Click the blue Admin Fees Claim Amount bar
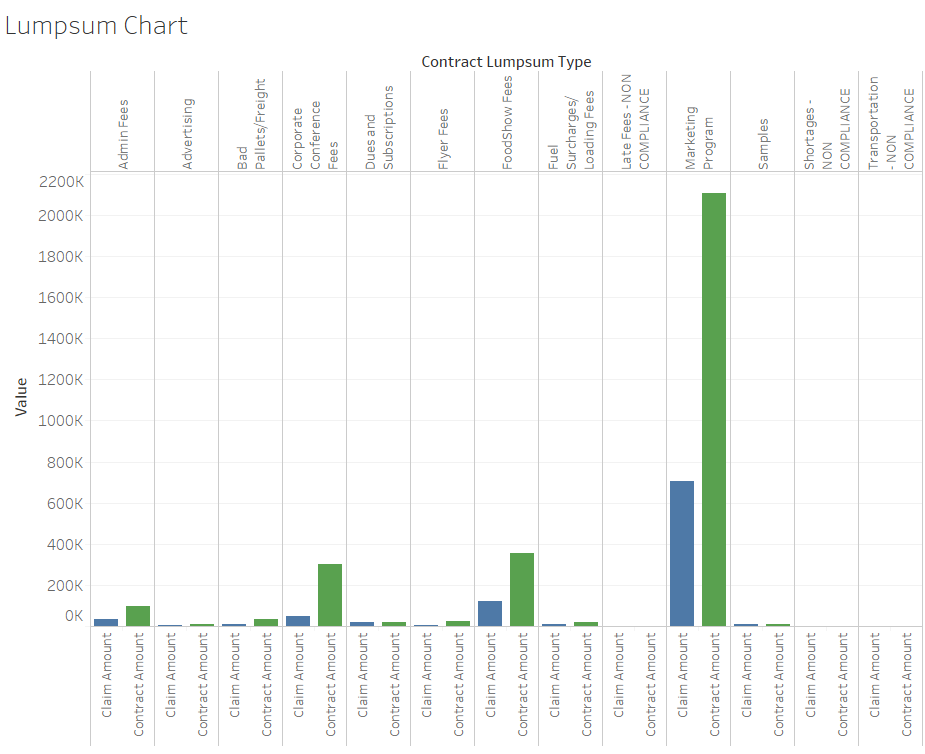Screen dimensions: 925x754 106,622
